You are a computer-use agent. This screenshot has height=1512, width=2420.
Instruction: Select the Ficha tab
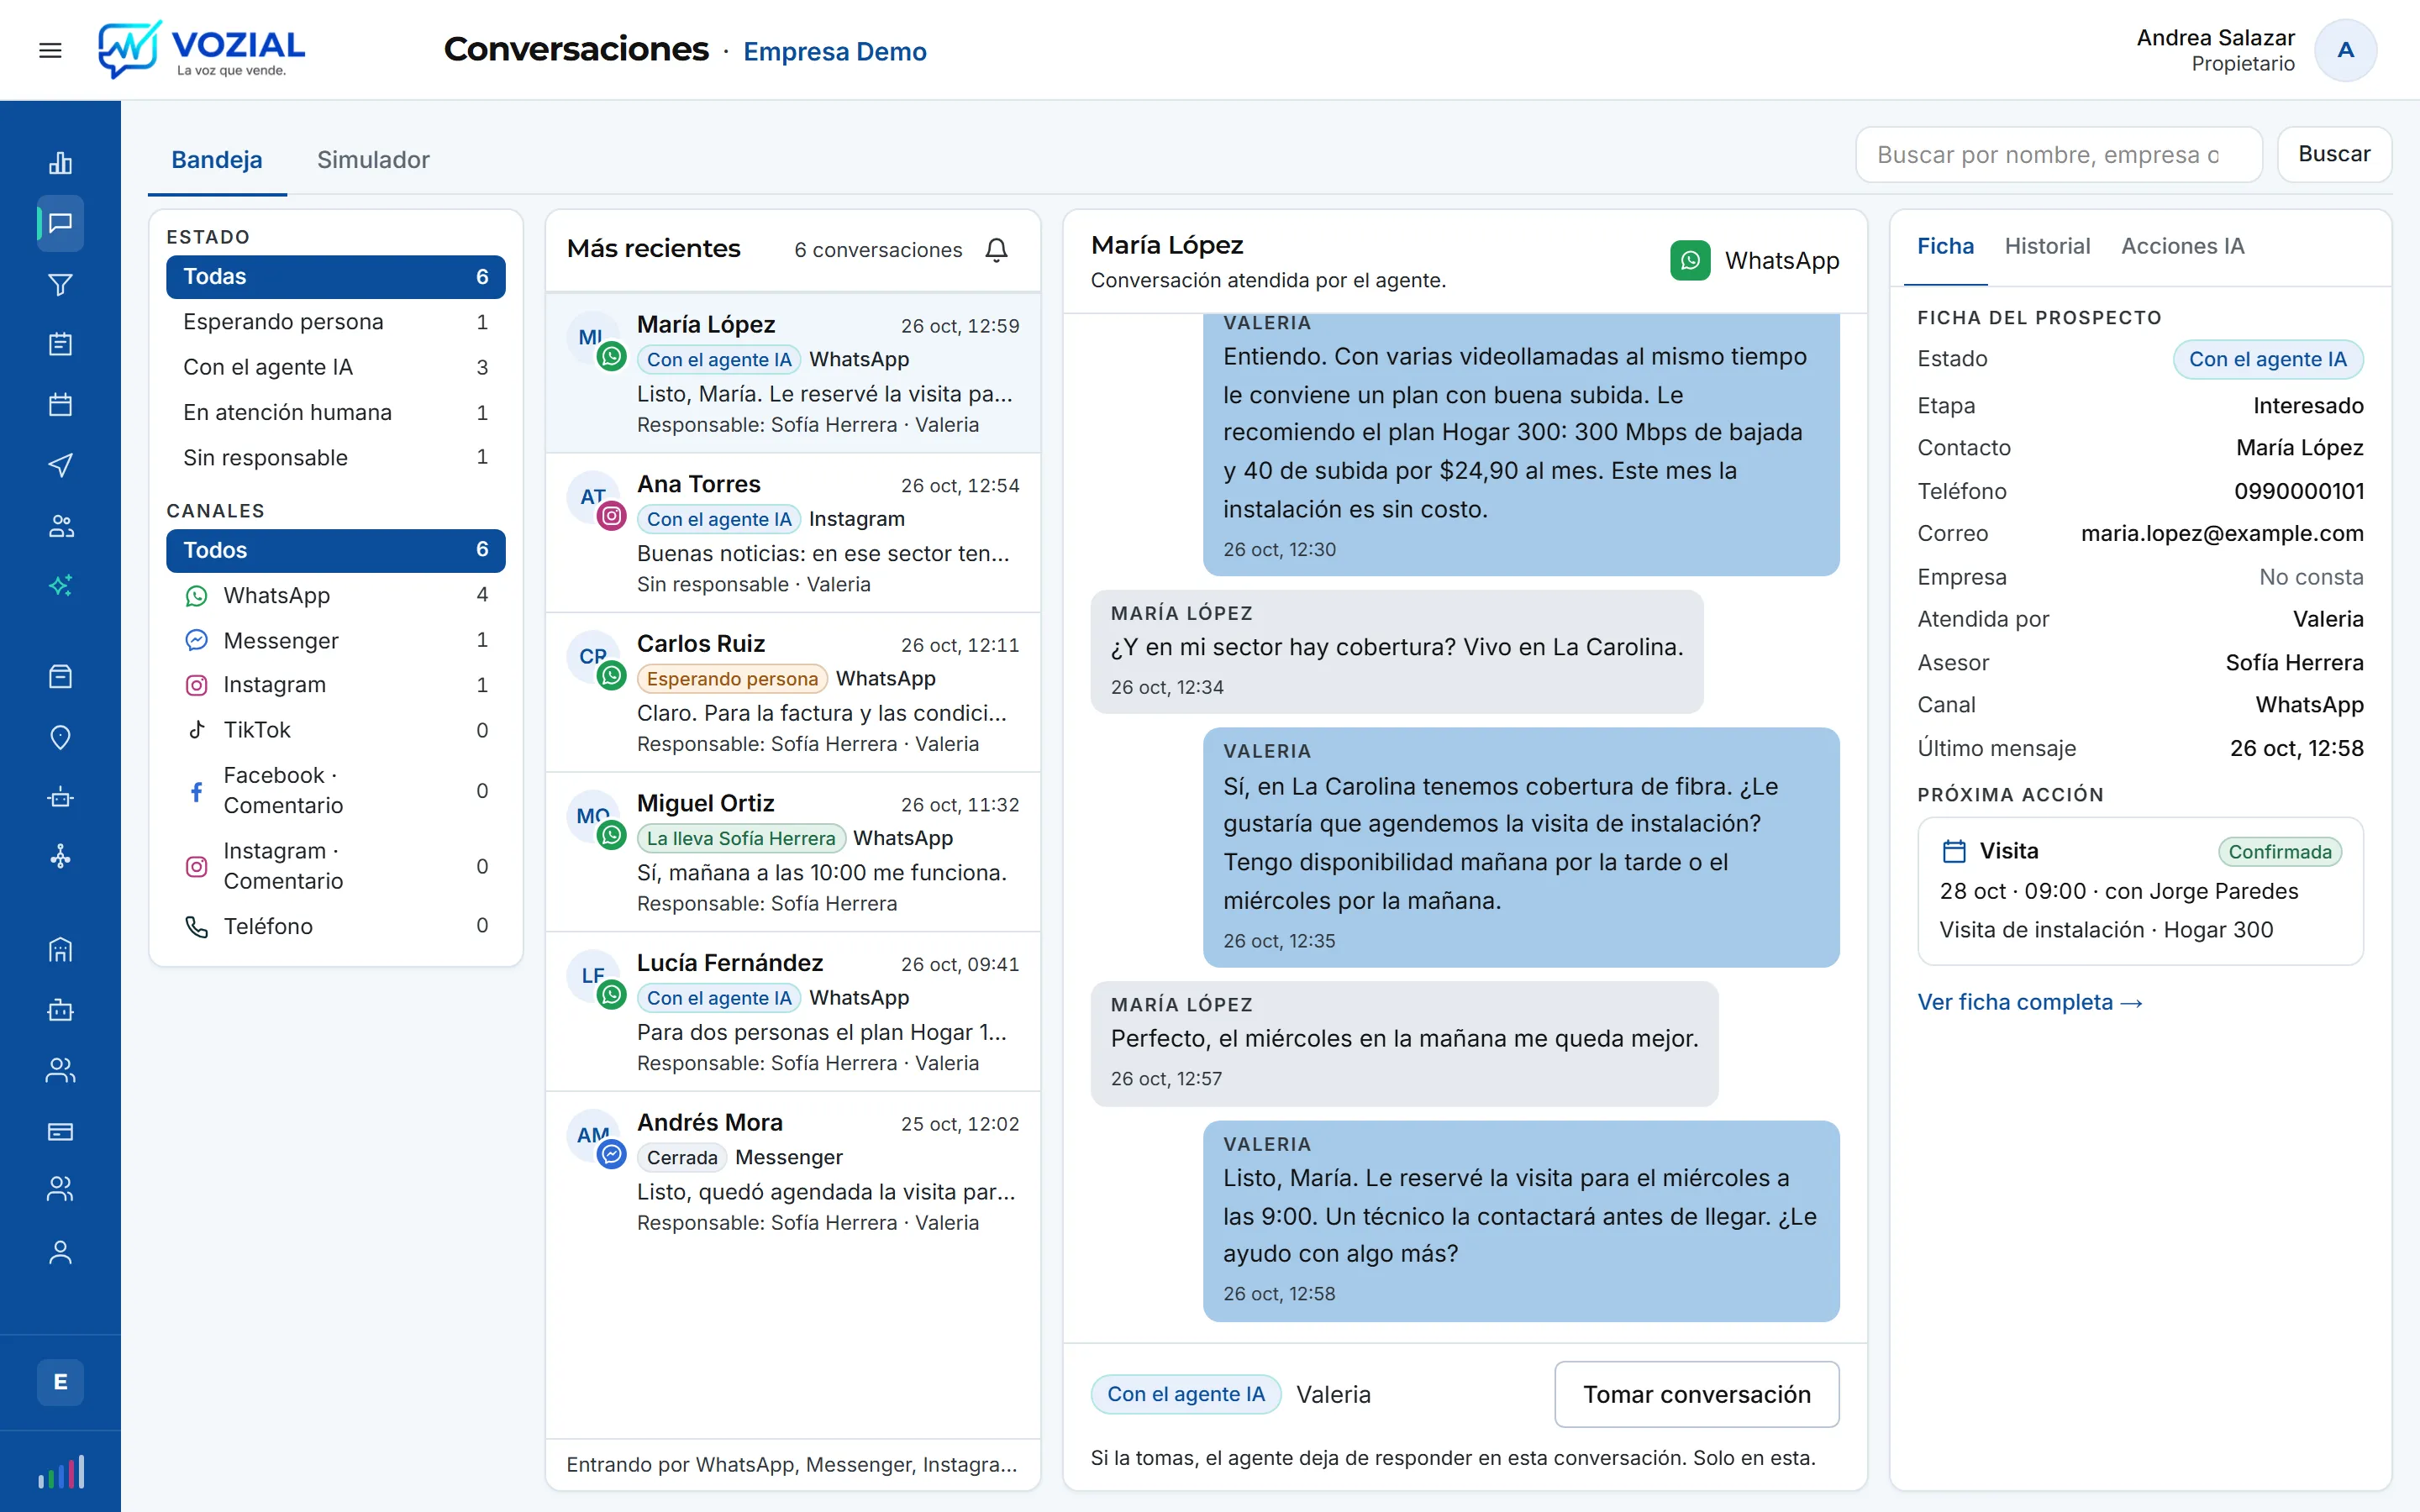point(1945,246)
